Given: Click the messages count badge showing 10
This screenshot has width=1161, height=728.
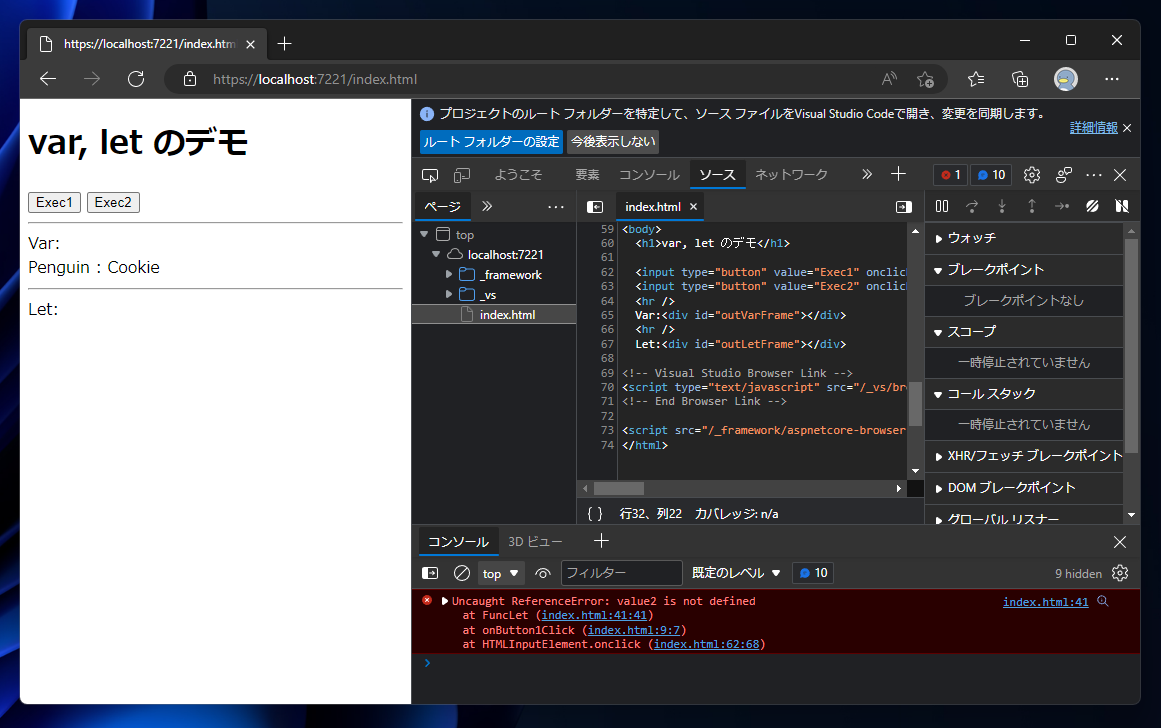Looking at the screenshot, I should click(x=991, y=175).
